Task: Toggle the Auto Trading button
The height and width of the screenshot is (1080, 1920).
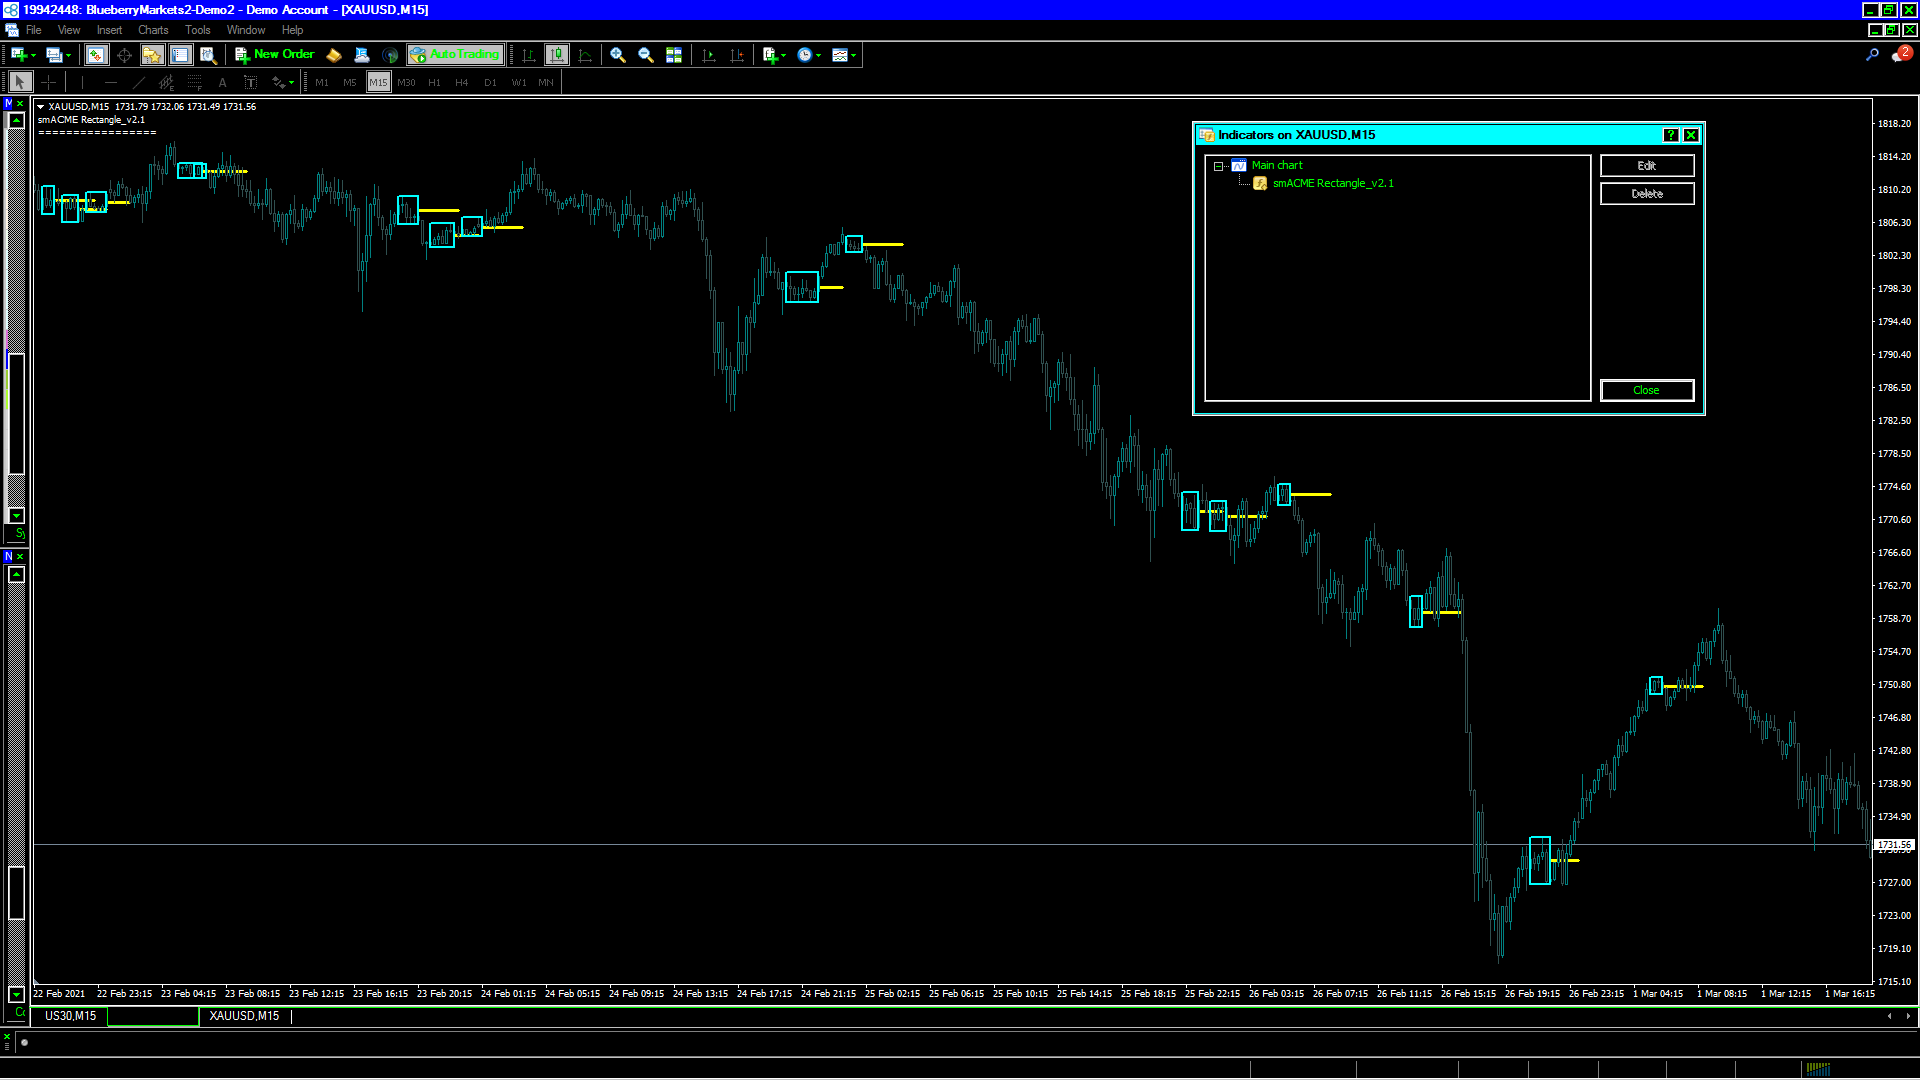Action: coord(455,55)
